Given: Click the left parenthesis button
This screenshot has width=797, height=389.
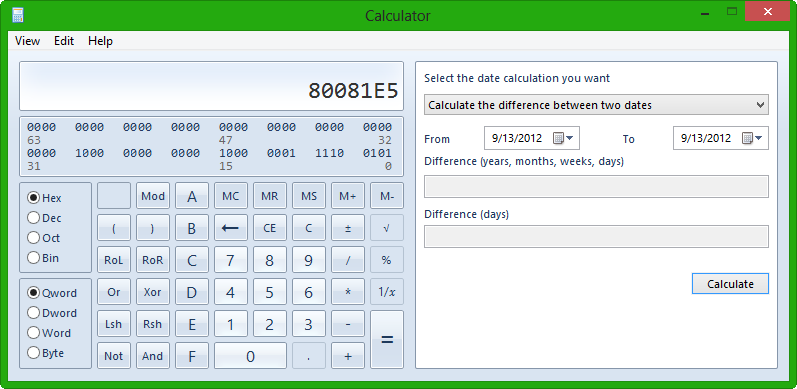Looking at the screenshot, I should coord(113,228).
